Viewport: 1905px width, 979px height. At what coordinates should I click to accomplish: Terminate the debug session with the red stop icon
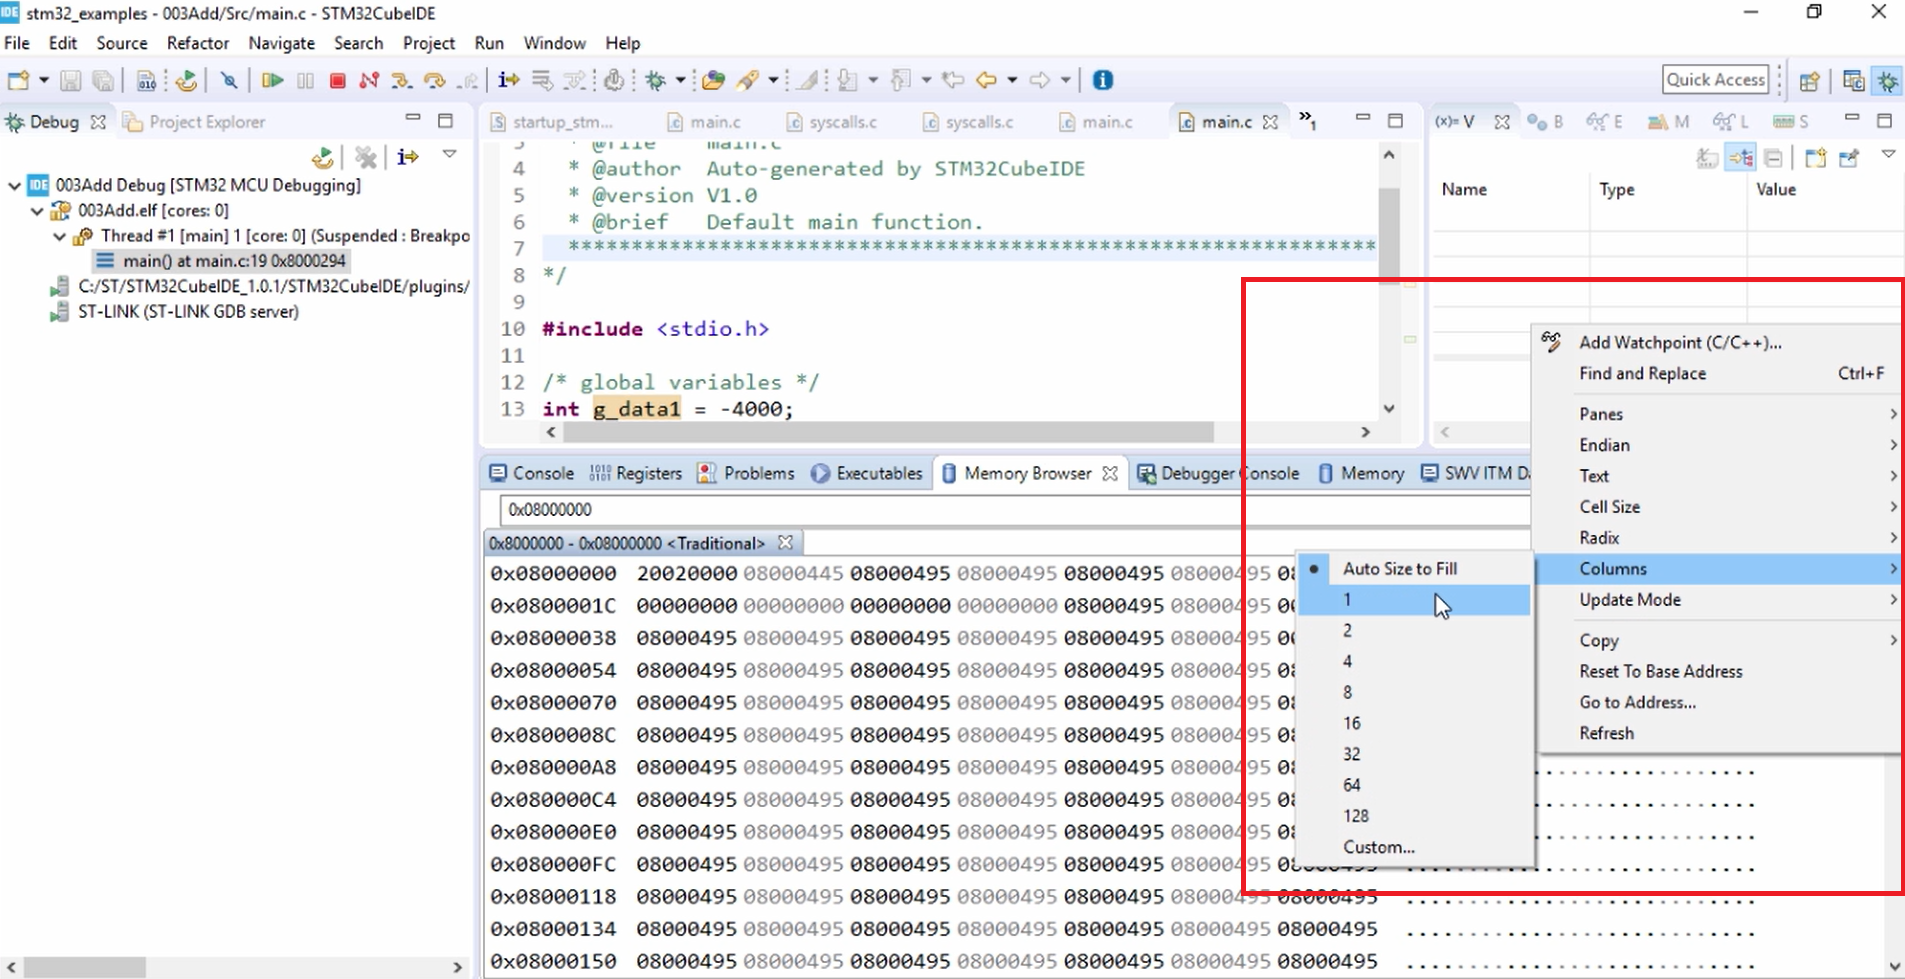tap(338, 81)
